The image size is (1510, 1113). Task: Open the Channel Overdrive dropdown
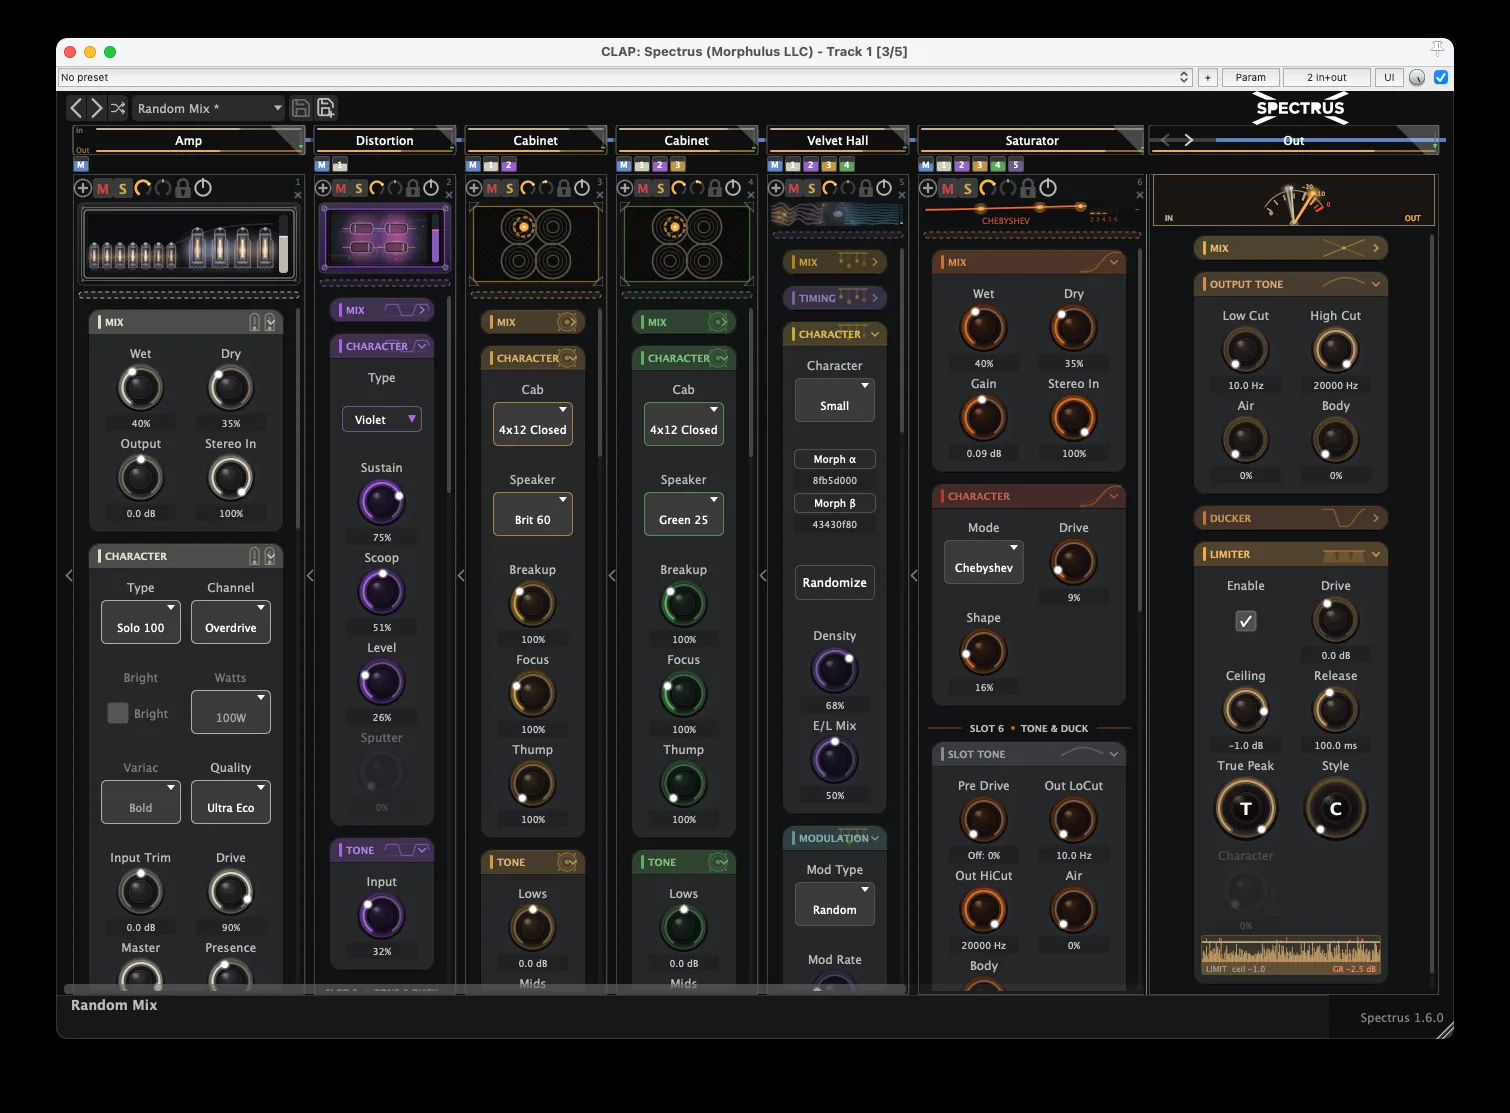click(x=231, y=622)
